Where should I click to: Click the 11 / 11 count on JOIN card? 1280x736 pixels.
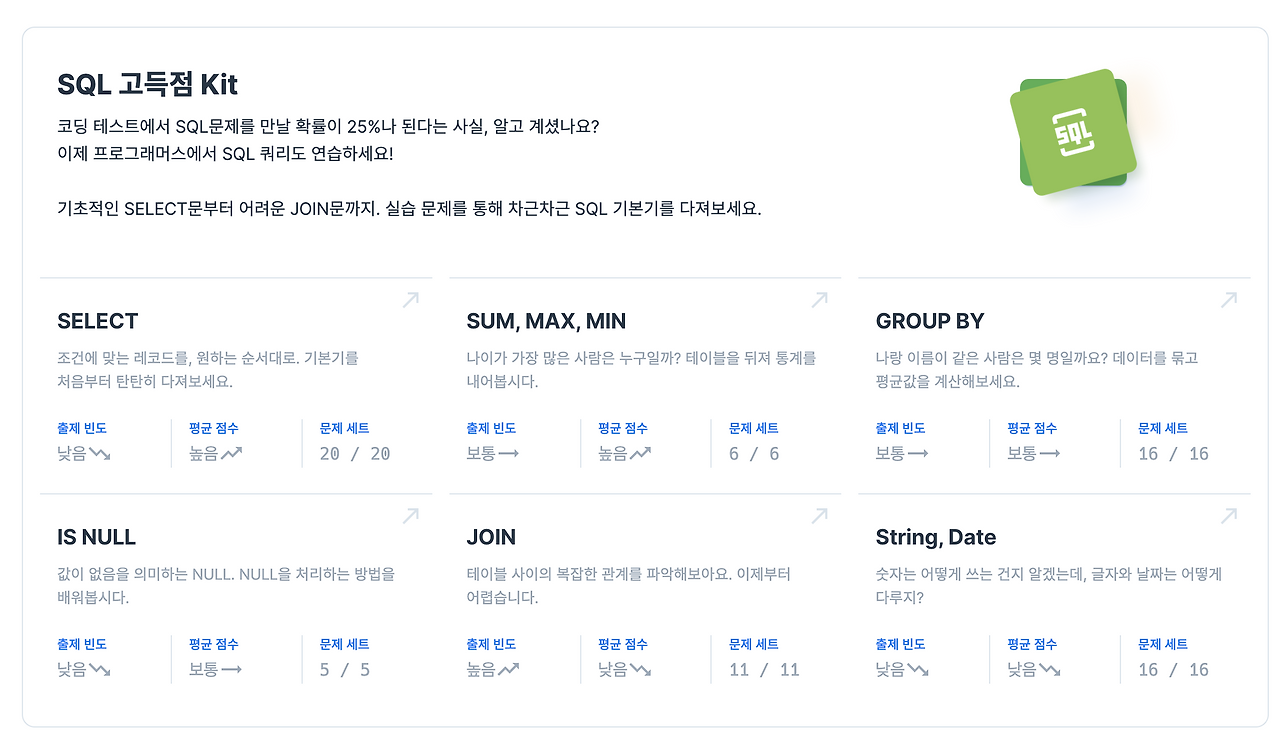(x=764, y=670)
